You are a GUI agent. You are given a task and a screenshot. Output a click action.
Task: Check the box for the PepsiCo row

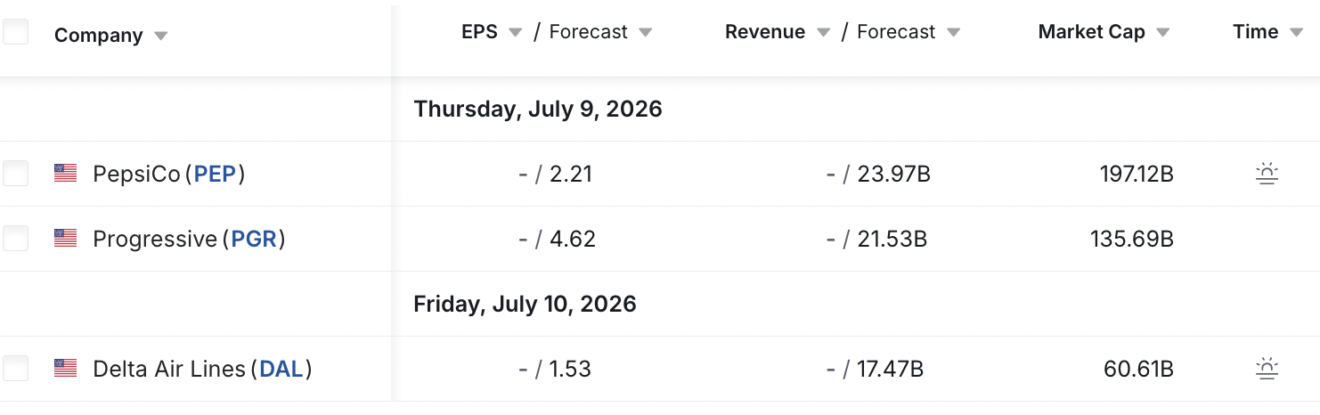click(15, 173)
